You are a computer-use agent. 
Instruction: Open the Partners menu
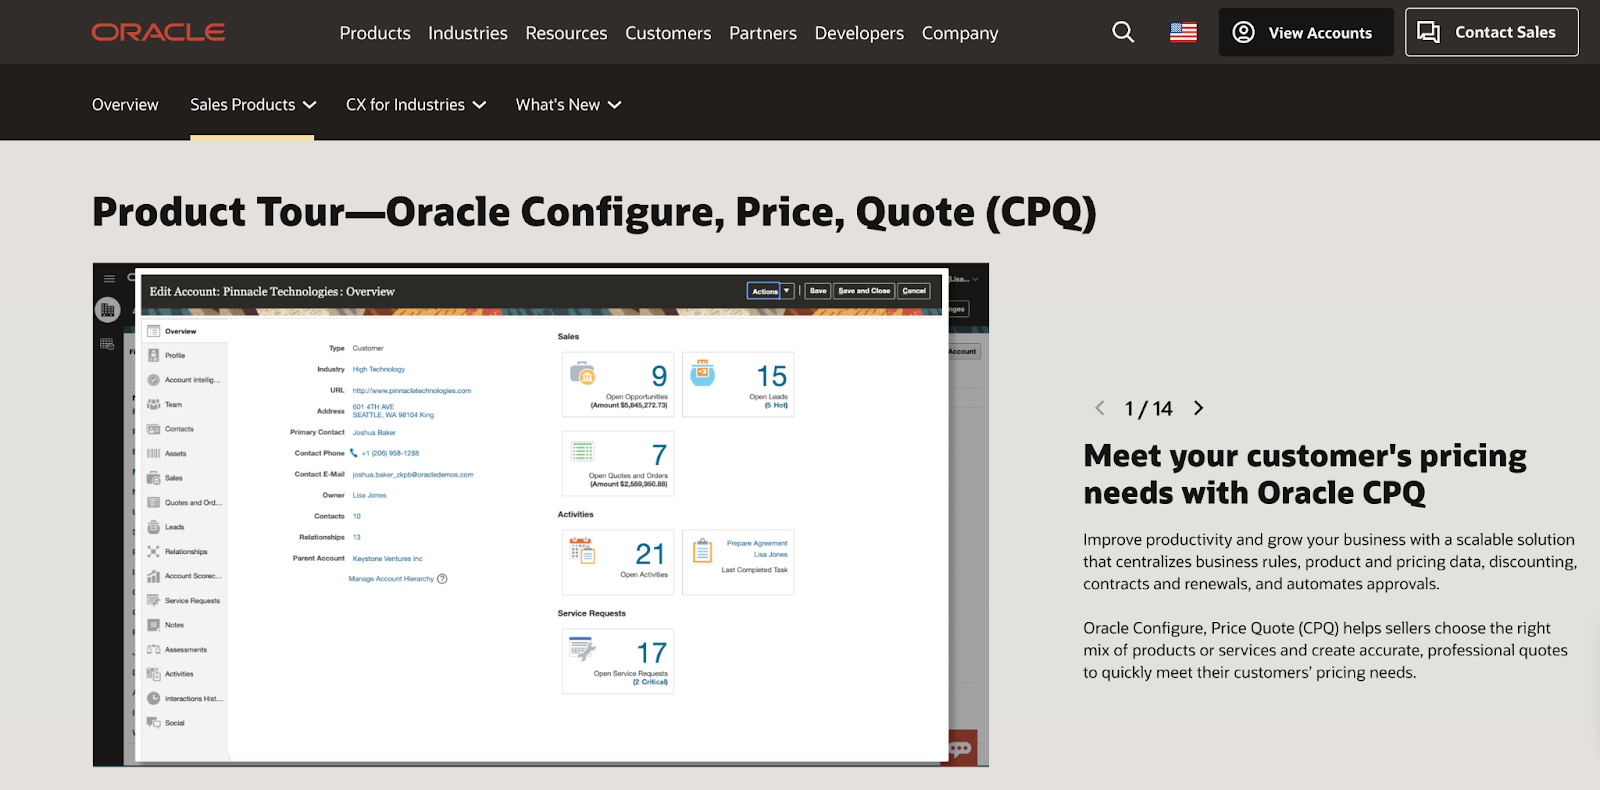click(x=763, y=33)
